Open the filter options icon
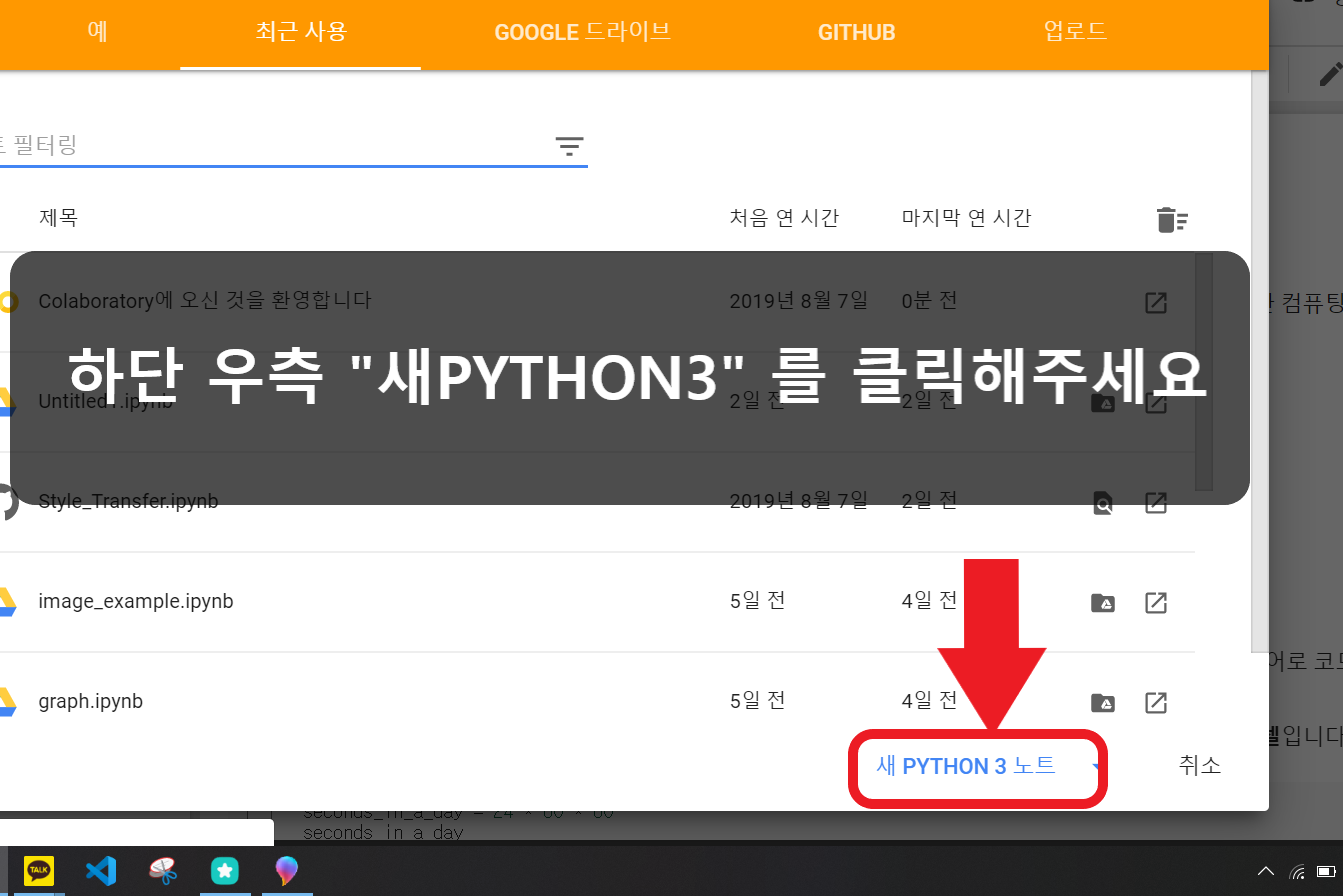 tap(569, 147)
